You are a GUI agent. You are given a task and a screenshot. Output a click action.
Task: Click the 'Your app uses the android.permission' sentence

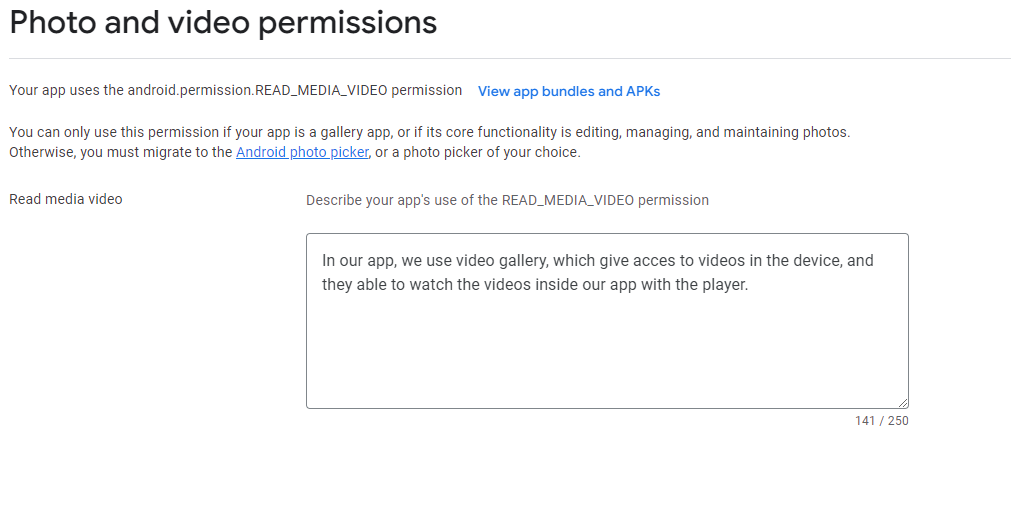235,90
